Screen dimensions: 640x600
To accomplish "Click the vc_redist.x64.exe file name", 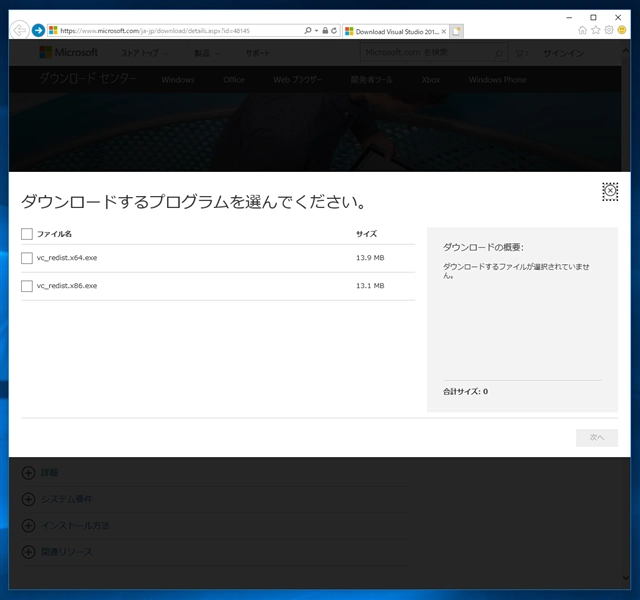I will click(67, 258).
